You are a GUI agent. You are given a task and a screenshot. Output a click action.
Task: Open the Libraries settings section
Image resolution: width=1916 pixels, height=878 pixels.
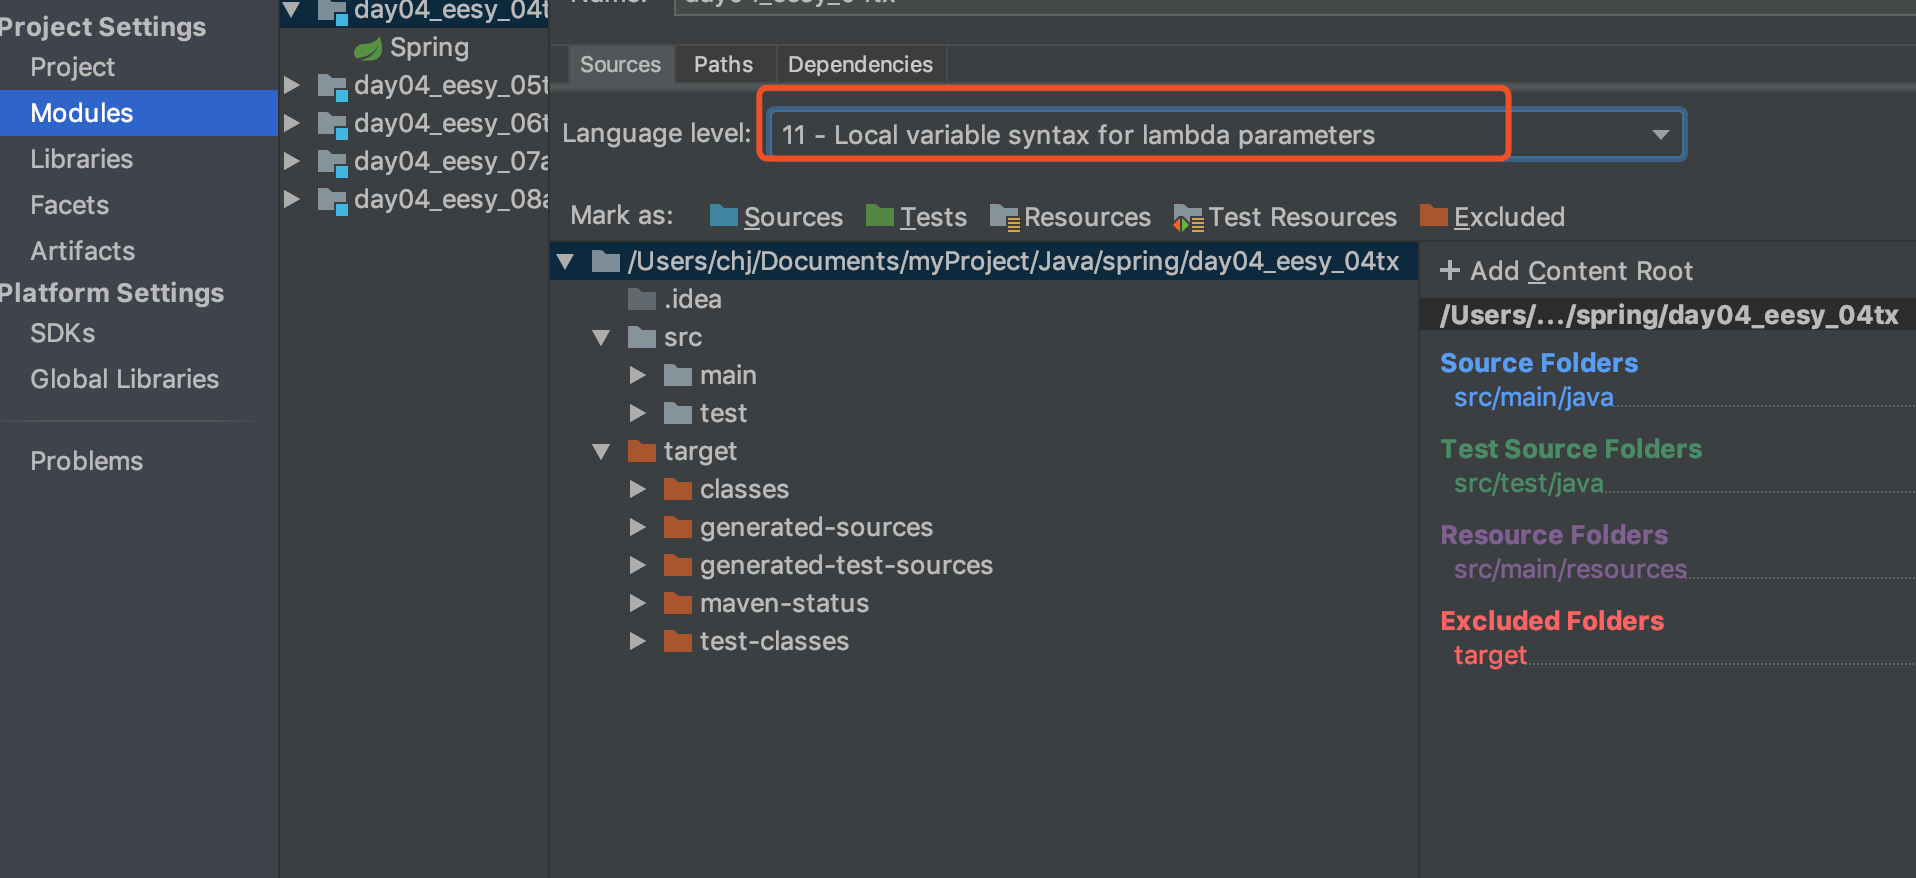(81, 159)
